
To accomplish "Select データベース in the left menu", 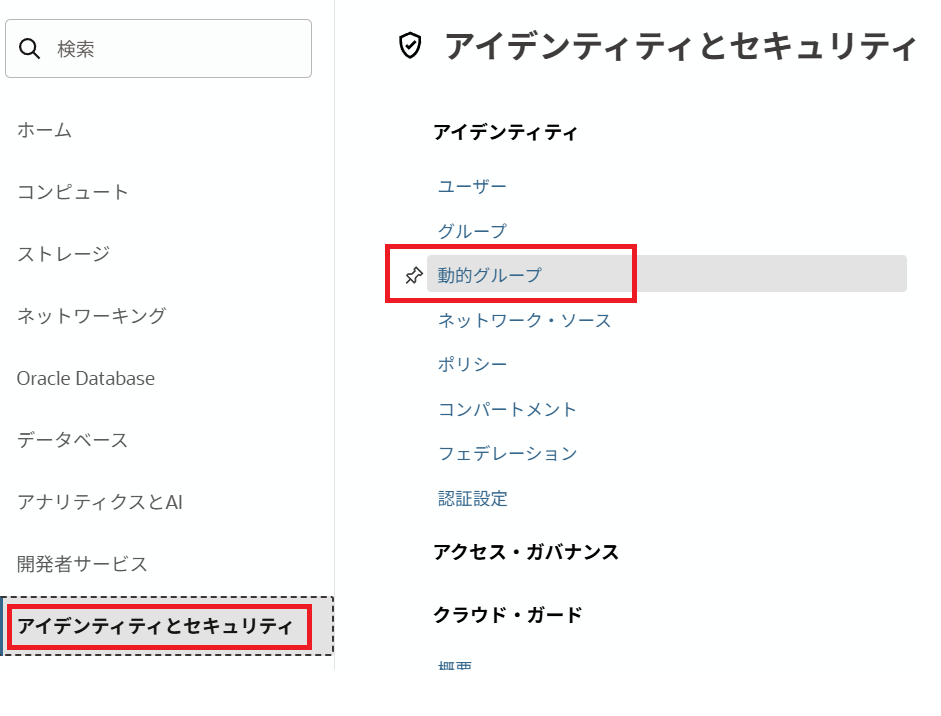I will [72, 440].
